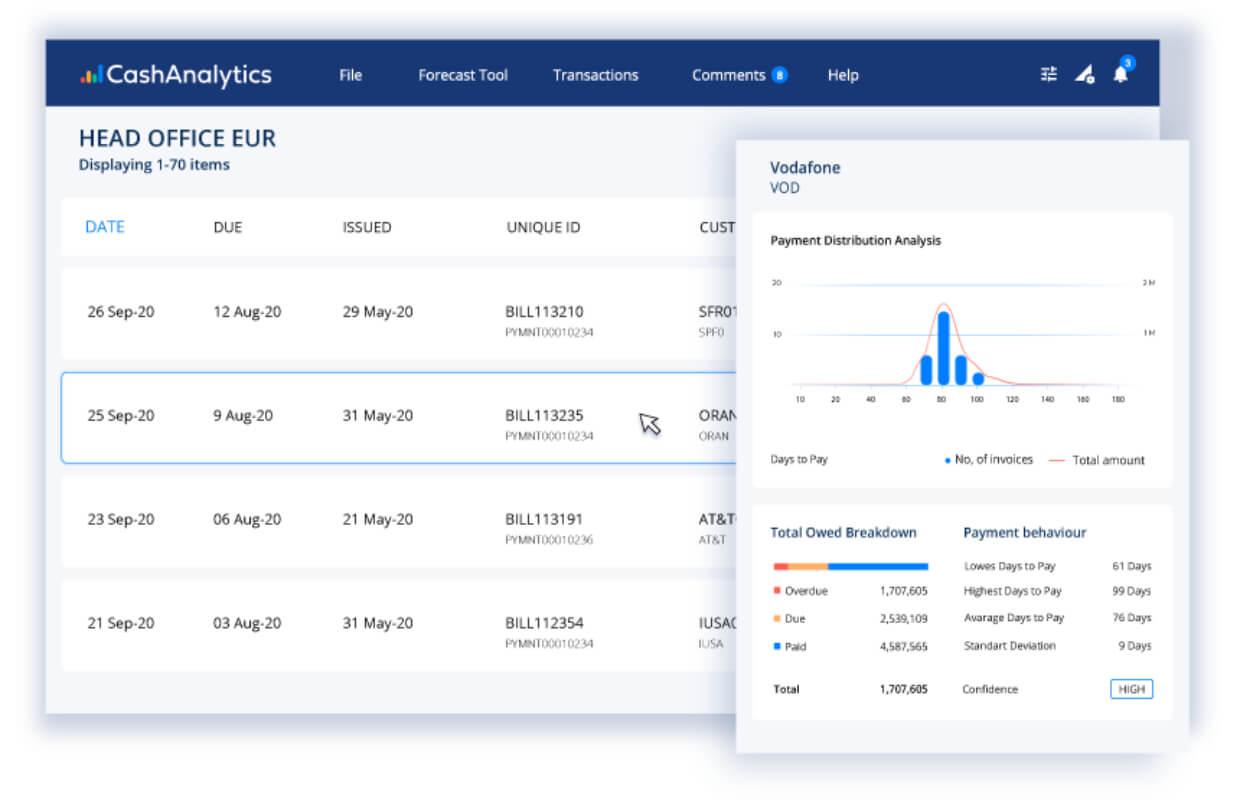
Task: Sort by the UNIQUE ID column header
Action: [x=543, y=227]
